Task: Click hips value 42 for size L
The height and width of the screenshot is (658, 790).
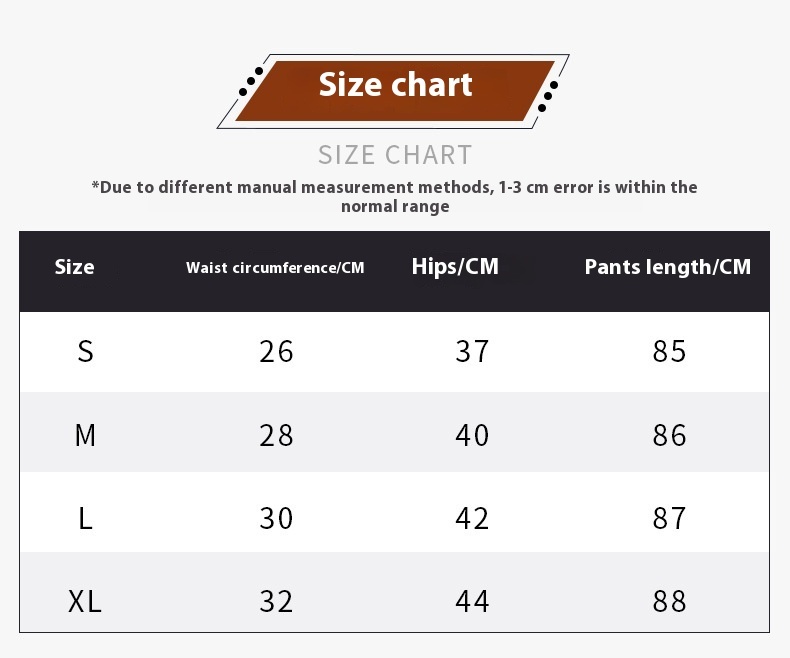Action: click(x=472, y=518)
